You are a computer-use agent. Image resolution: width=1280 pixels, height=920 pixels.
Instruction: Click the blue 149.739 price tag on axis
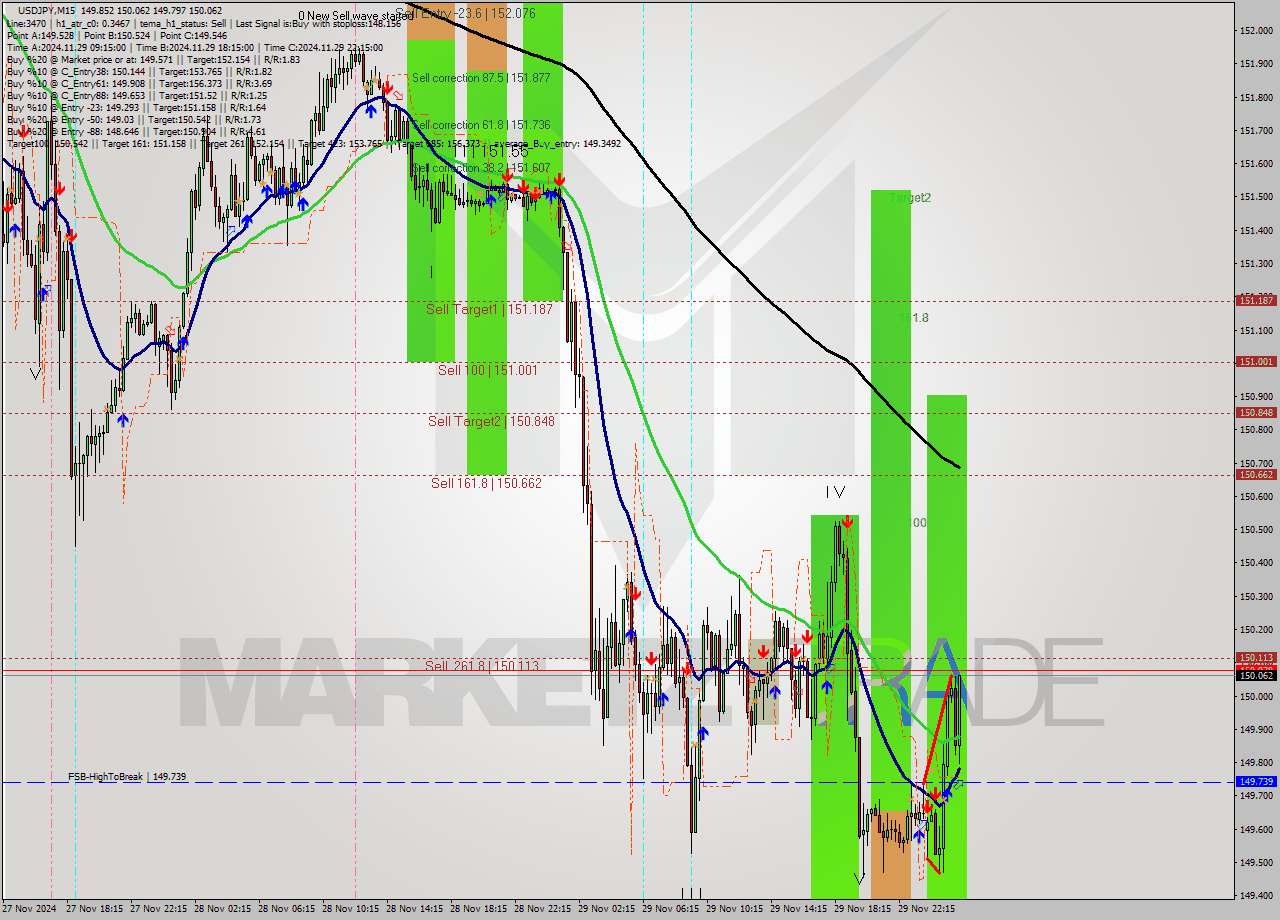(1256, 782)
